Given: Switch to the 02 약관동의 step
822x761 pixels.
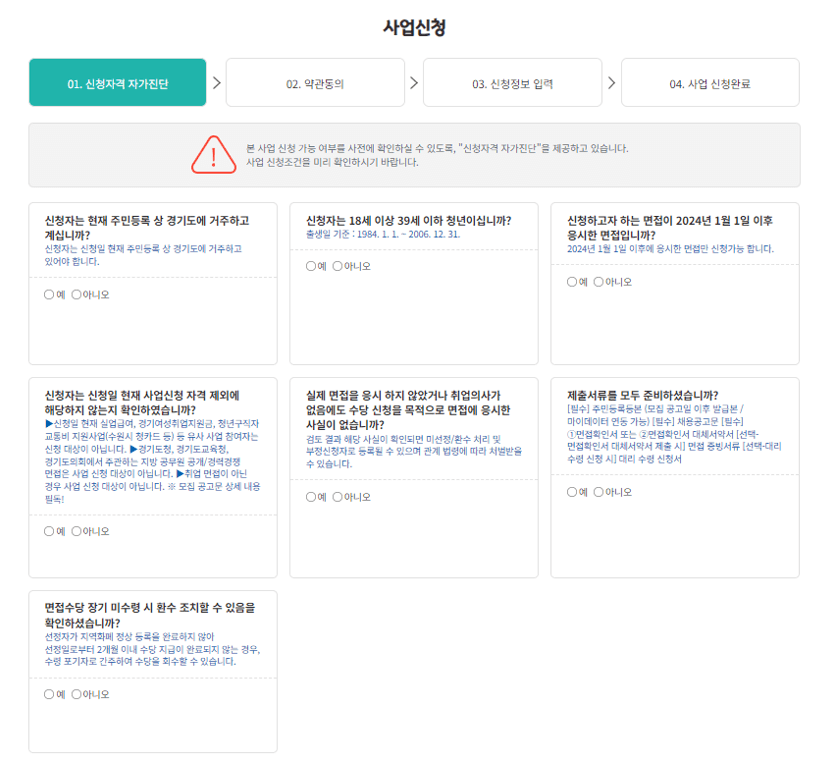Looking at the screenshot, I should 316,82.
